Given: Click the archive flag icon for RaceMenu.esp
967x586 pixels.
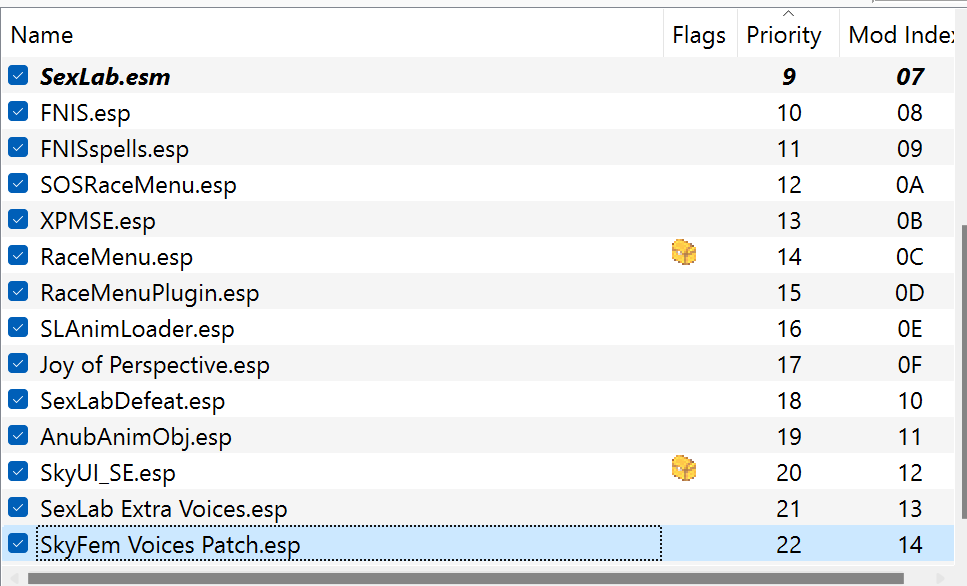Looking at the screenshot, I should coord(684,253).
